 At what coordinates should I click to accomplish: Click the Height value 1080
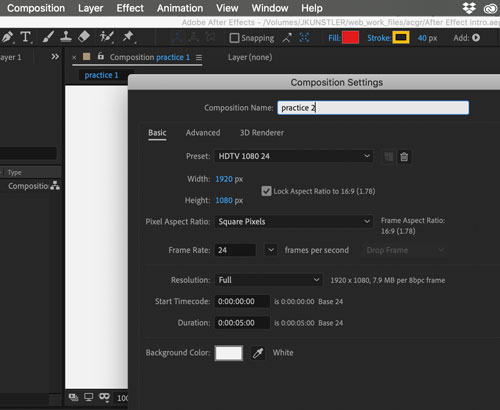(x=224, y=200)
